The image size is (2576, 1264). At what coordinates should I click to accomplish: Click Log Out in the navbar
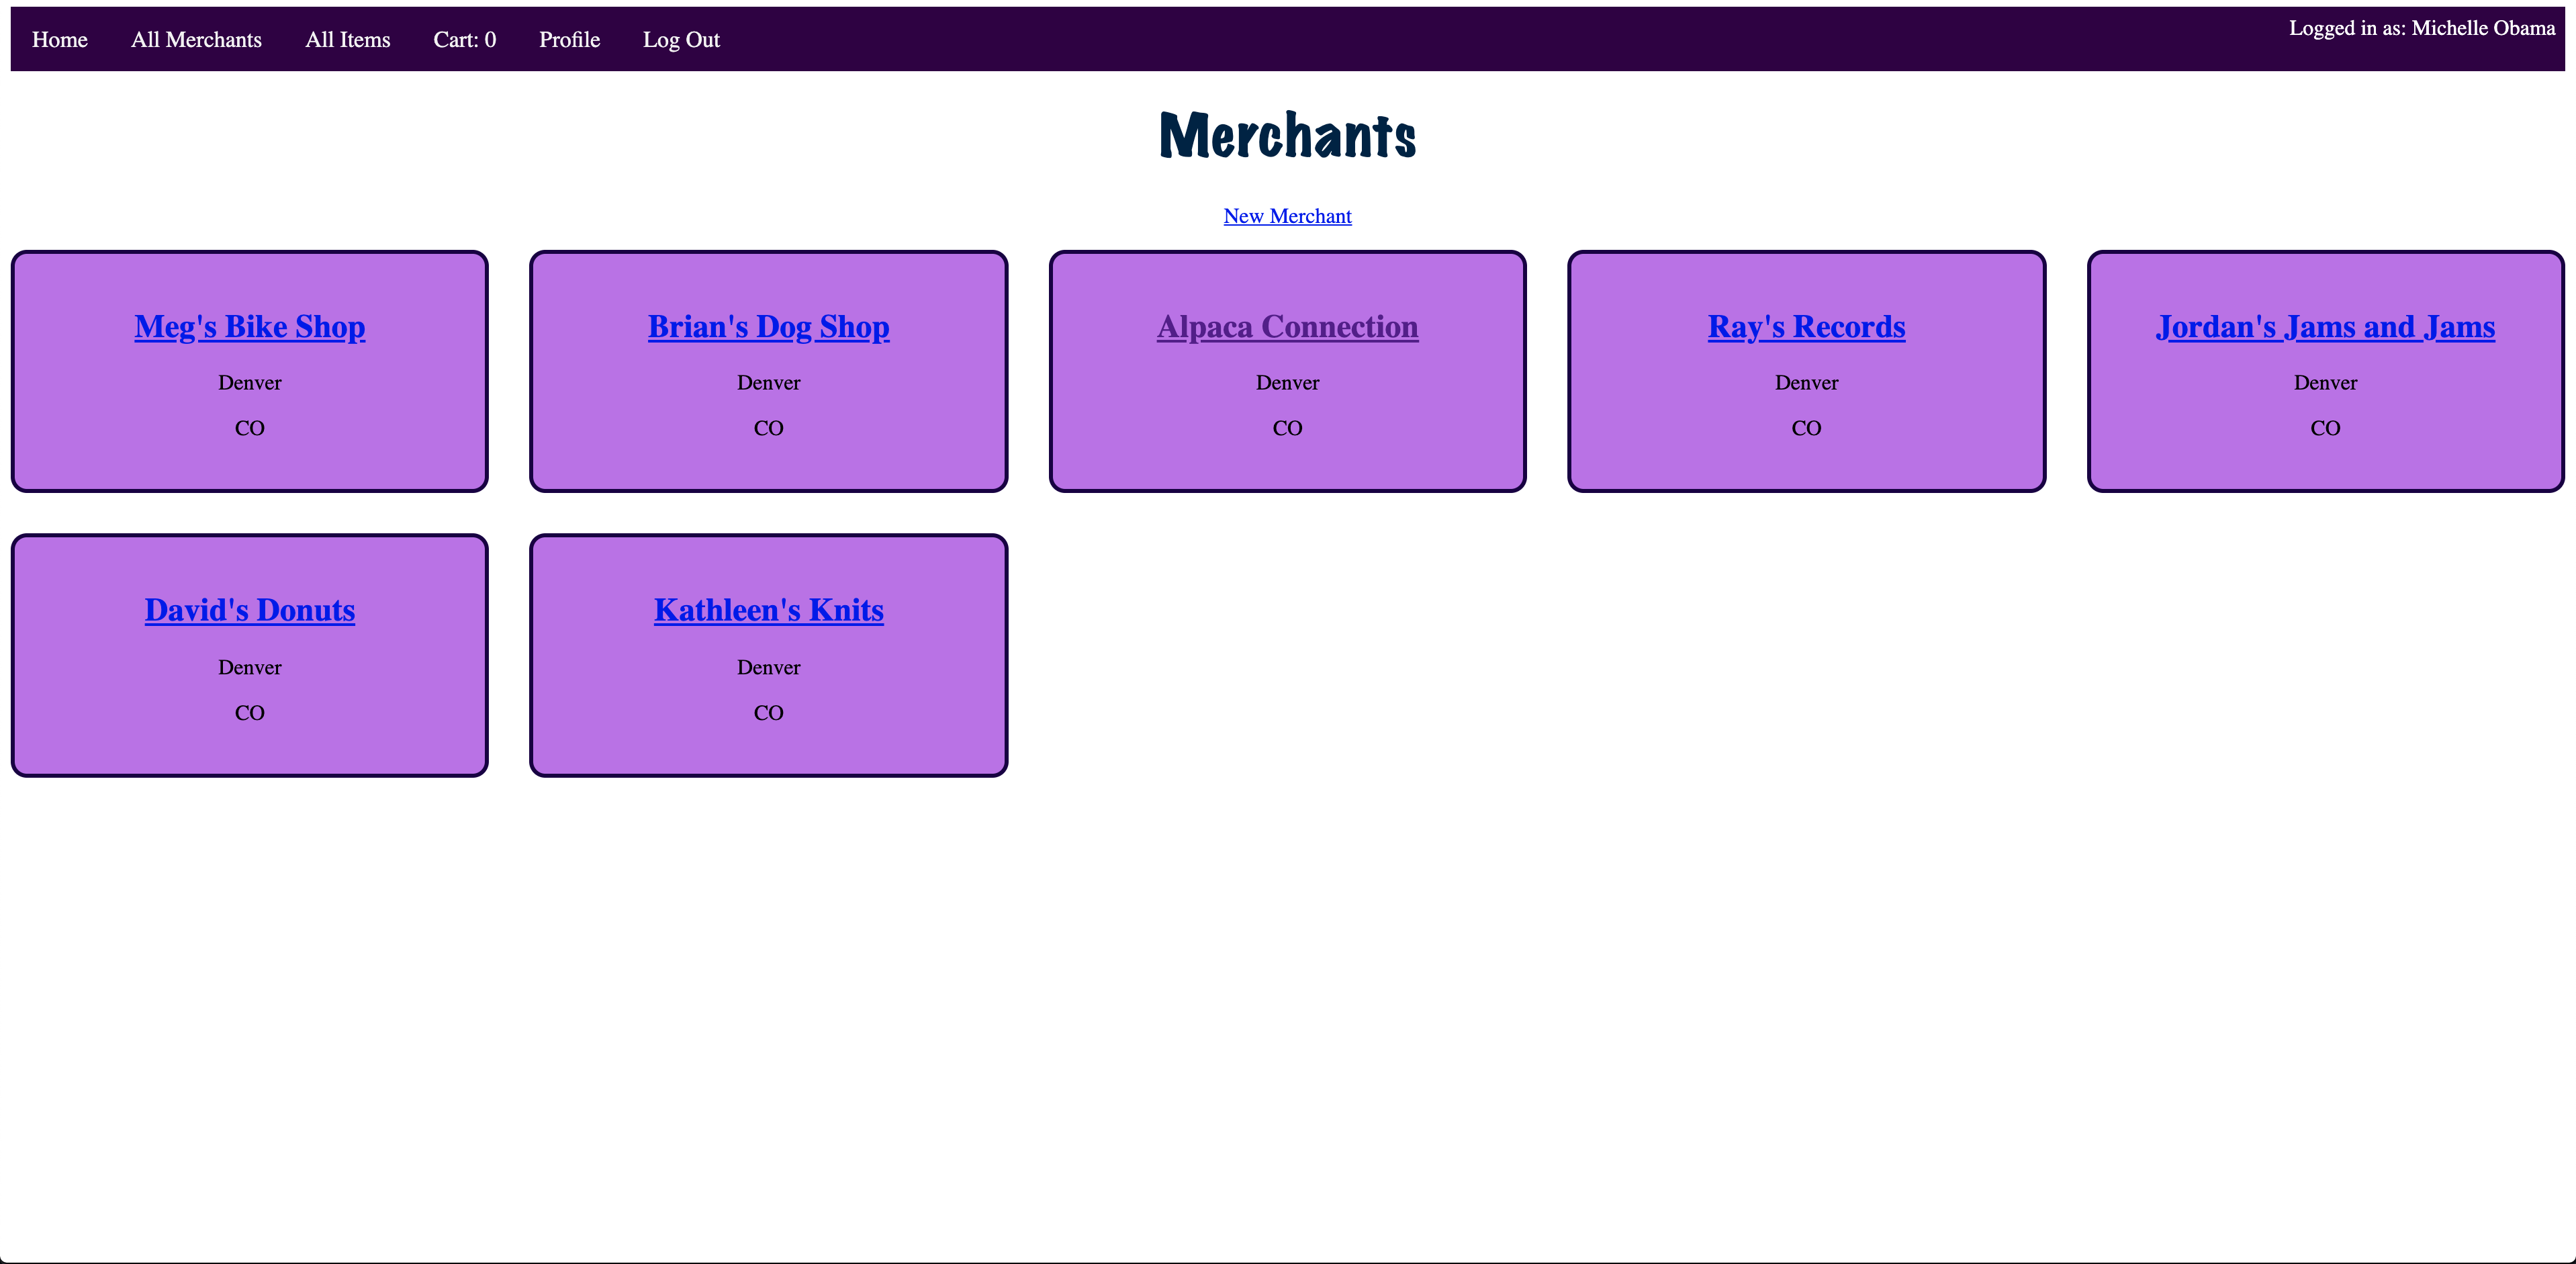point(681,40)
